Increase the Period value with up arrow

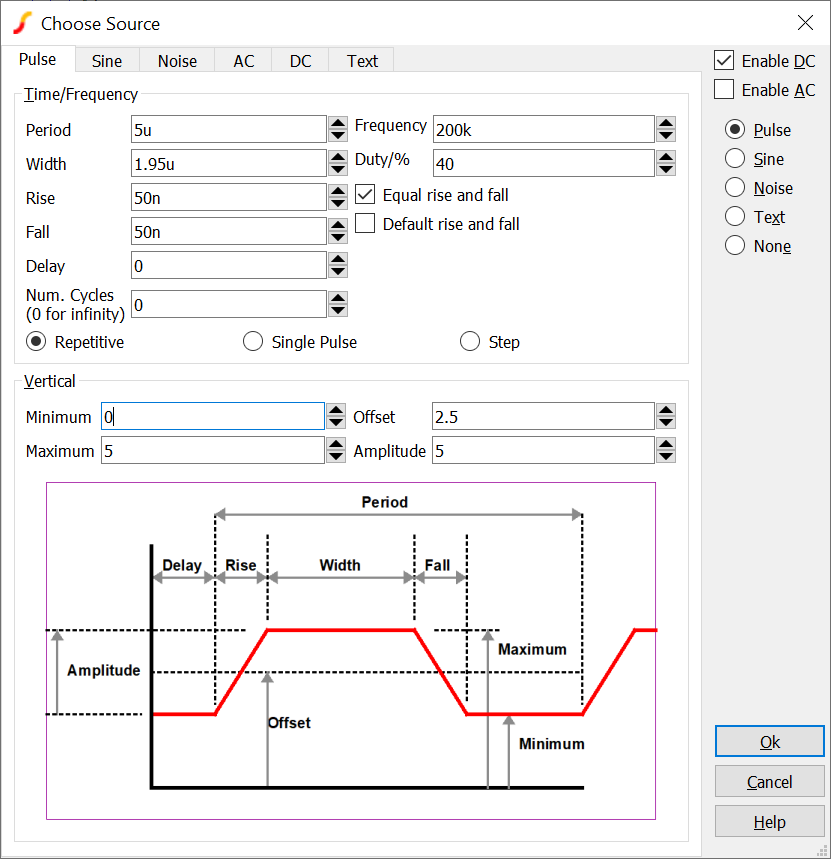[x=338, y=123]
